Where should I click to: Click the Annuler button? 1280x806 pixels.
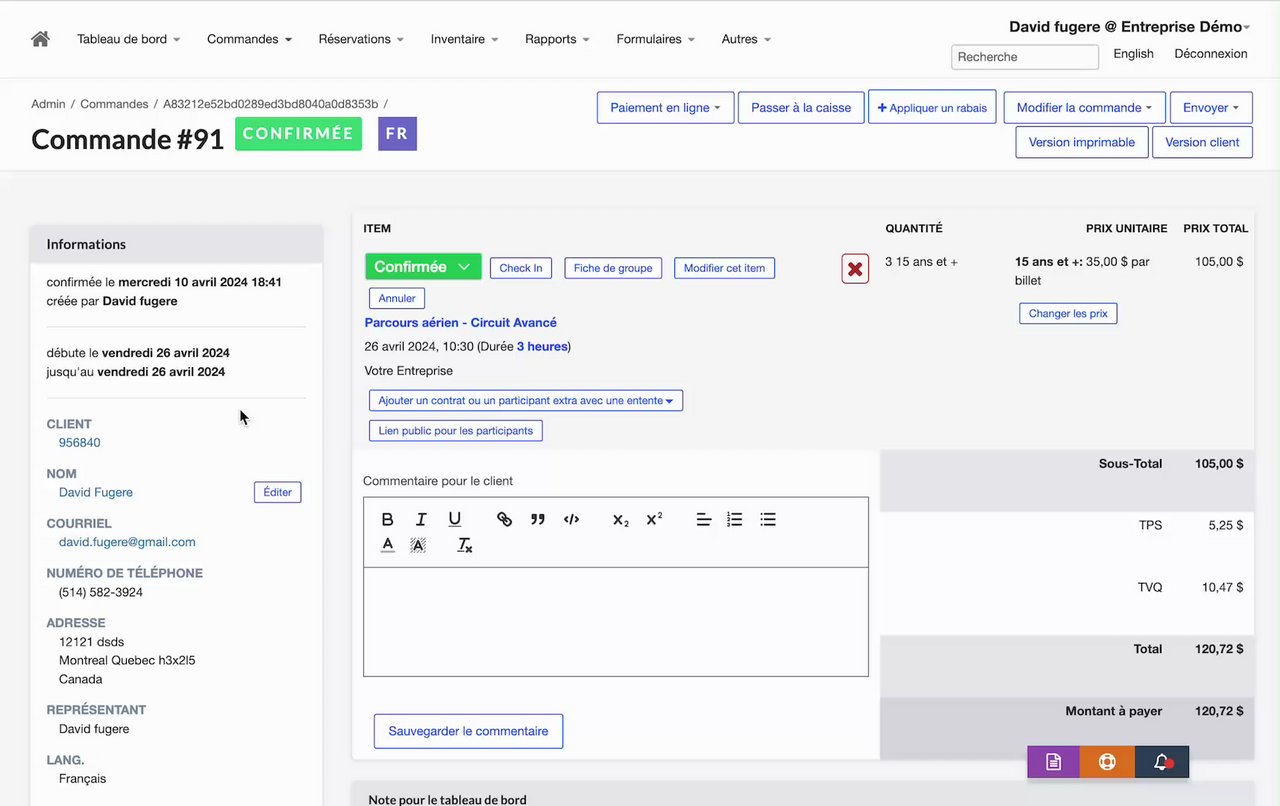pos(397,298)
